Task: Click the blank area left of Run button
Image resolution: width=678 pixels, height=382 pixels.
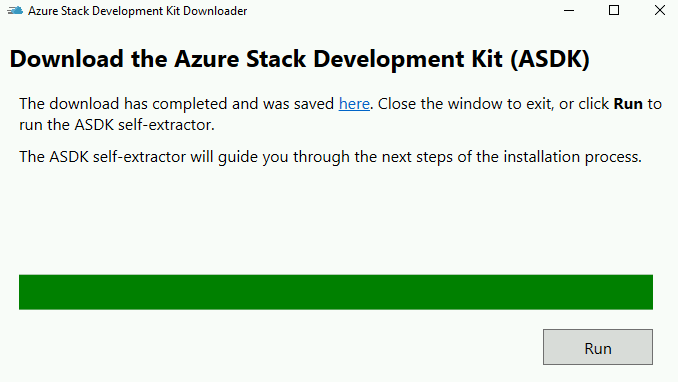Action: click(x=277, y=347)
